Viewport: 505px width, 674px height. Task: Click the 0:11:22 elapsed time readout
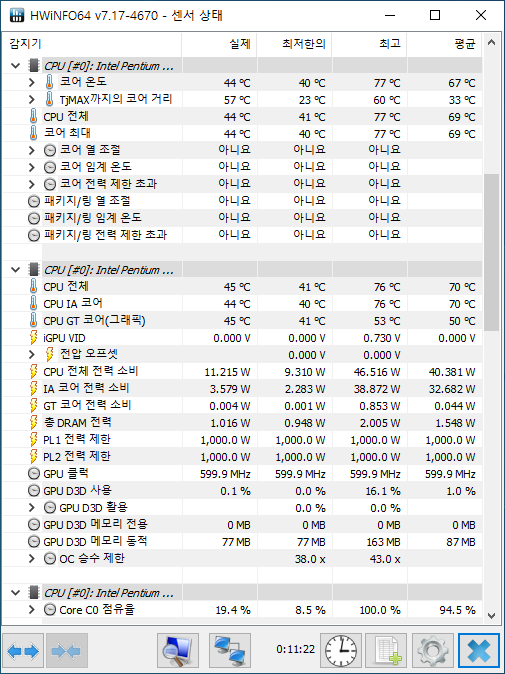(x=296, y=649)
